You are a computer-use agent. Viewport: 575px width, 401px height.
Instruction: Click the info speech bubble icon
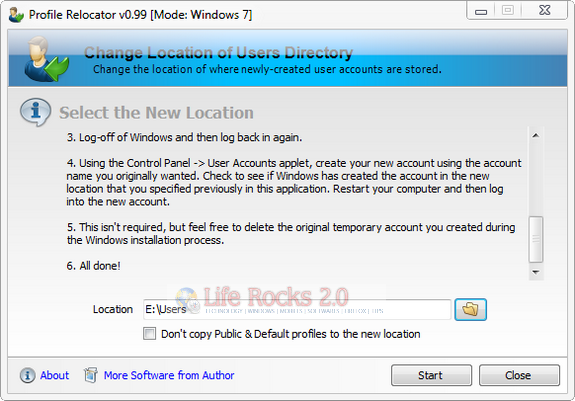(x=36, y=112)
